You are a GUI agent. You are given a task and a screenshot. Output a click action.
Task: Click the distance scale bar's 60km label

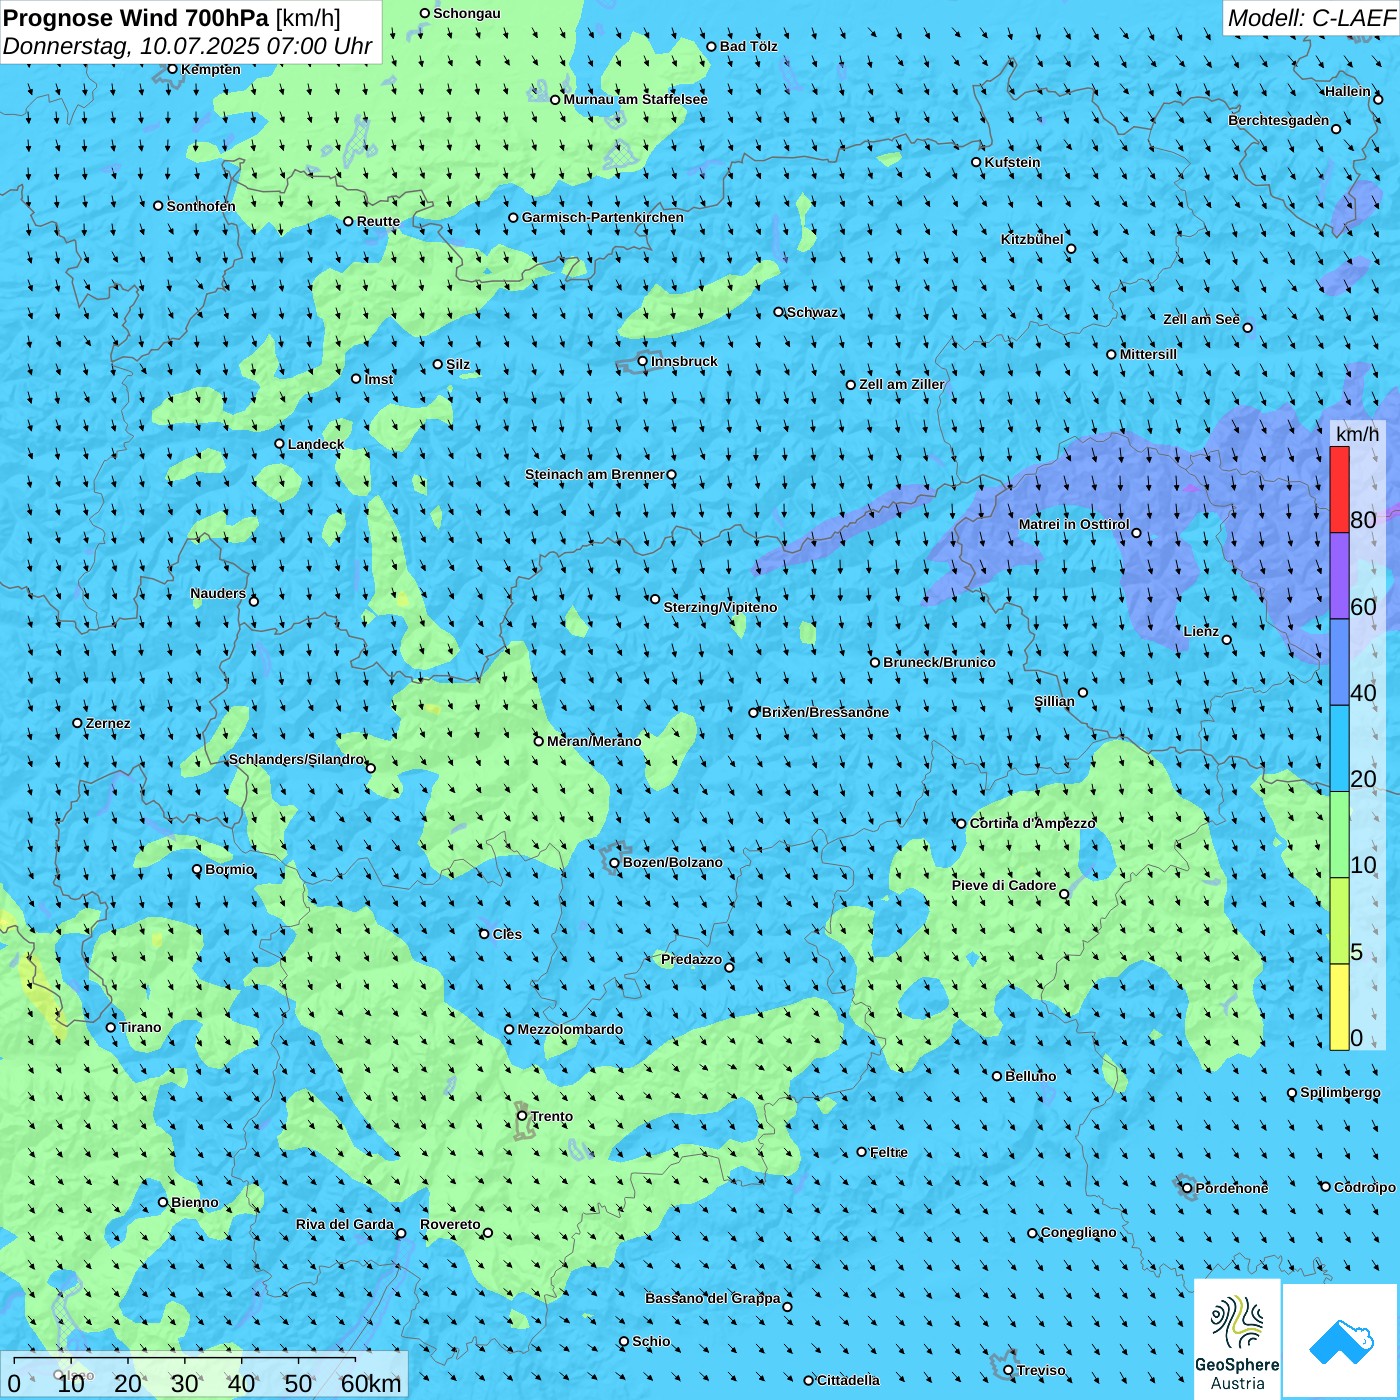tap(371, 1383)
